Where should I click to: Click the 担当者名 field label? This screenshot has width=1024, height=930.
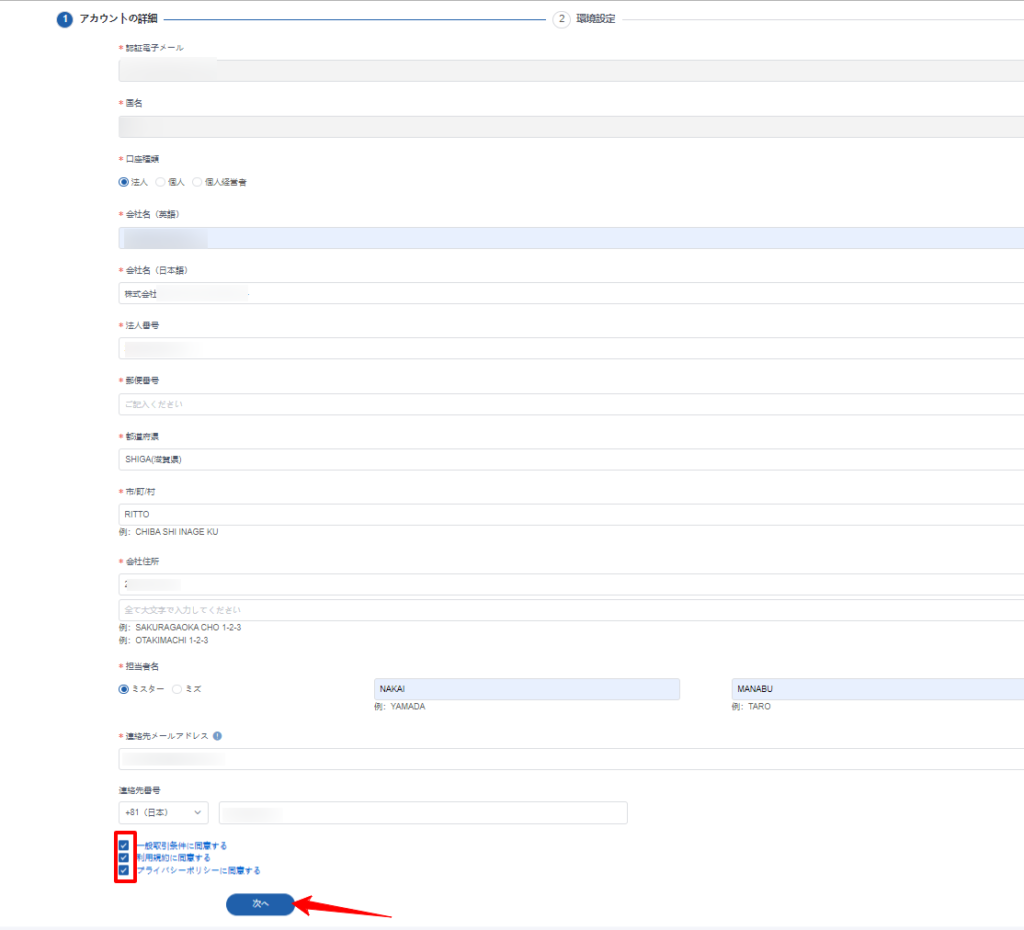click(142, 666)
